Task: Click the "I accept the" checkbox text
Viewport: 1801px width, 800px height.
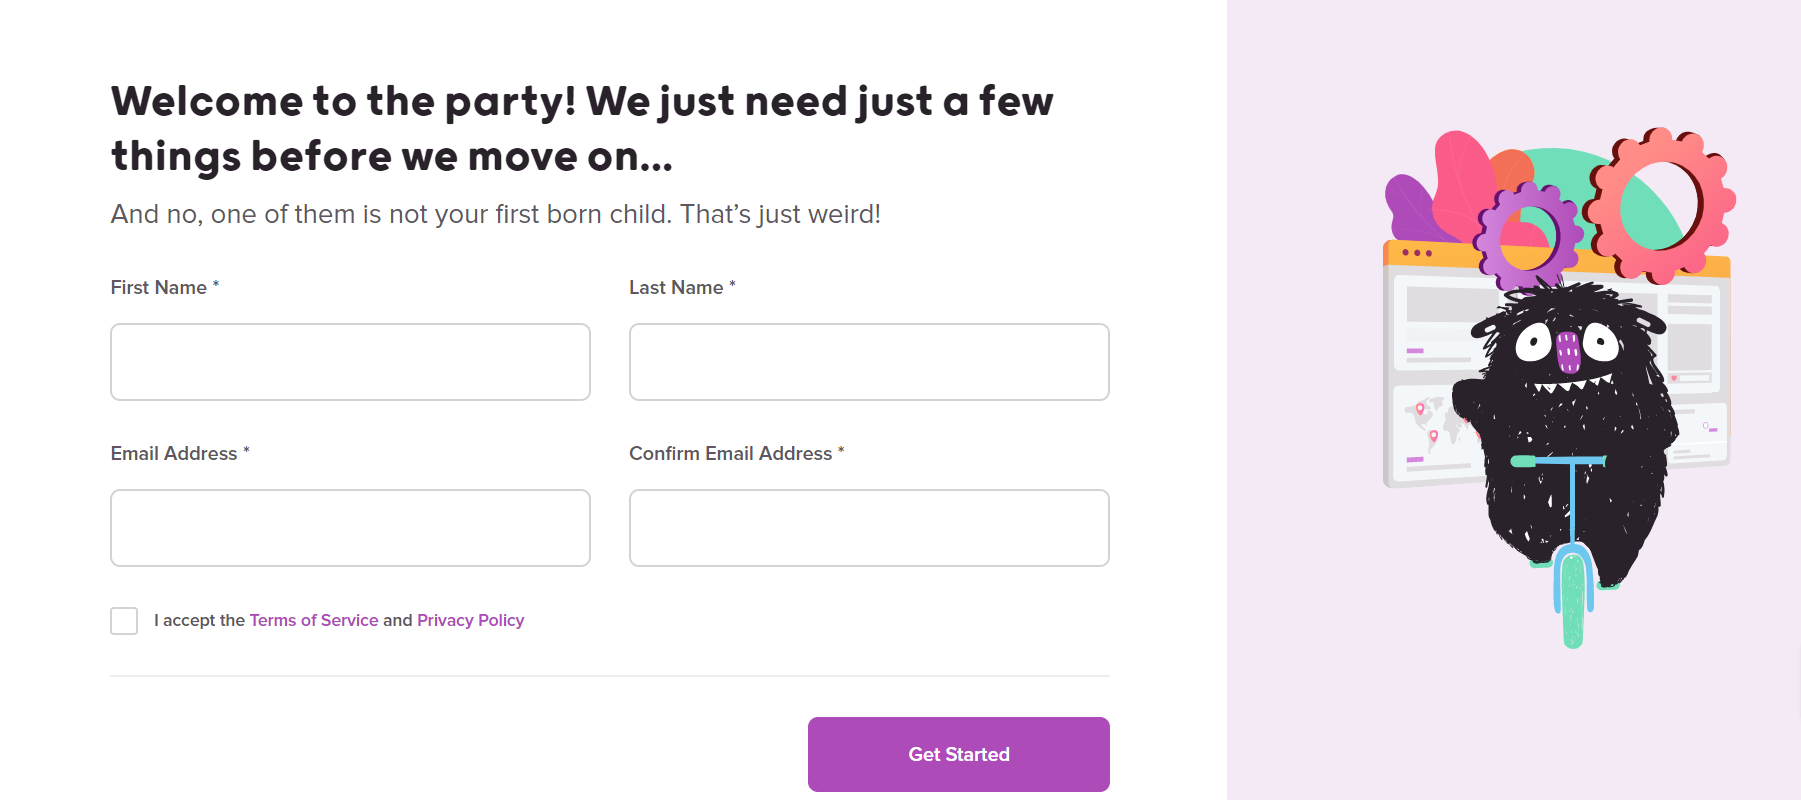Action: pos(200,620)
